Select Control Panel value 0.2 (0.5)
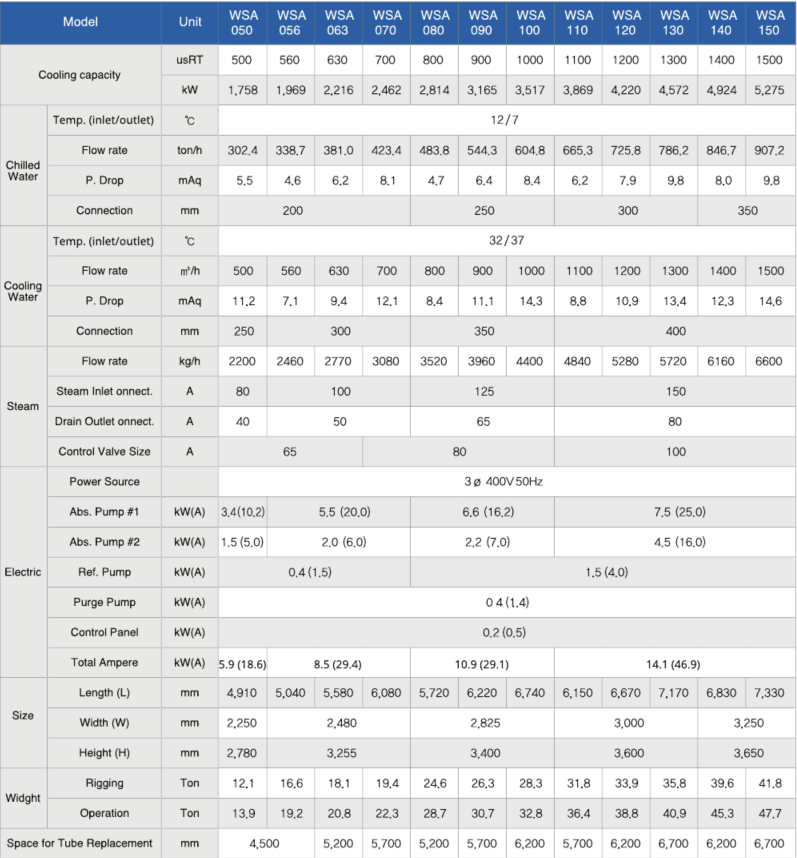This screenshot has height=858, width=797. [505, 633]
